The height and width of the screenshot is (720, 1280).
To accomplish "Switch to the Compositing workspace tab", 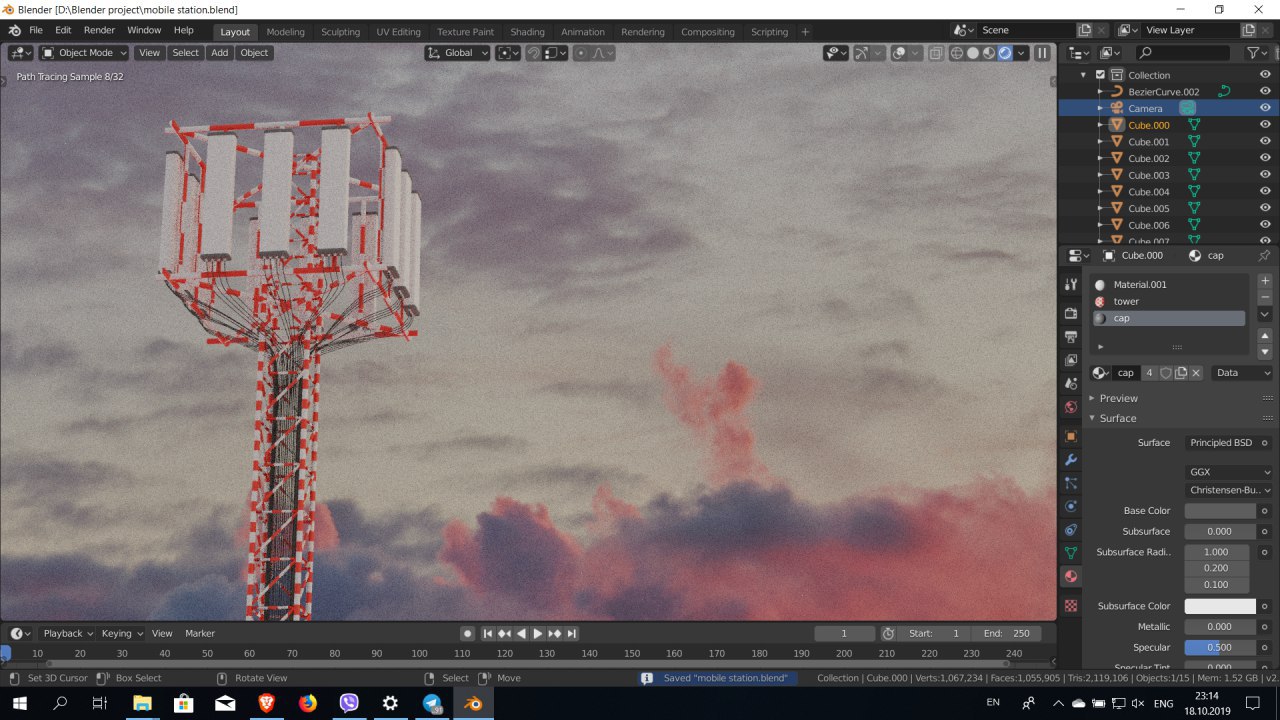I will pos(708,32).
